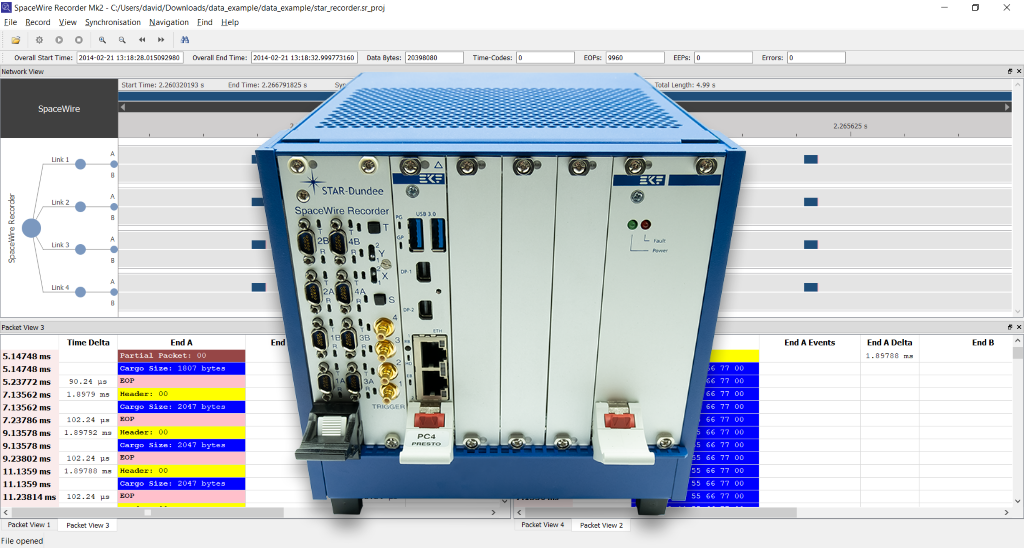
Task: Open recording settings gear icon
Action: pyautogui.click(x=39, y=40)
